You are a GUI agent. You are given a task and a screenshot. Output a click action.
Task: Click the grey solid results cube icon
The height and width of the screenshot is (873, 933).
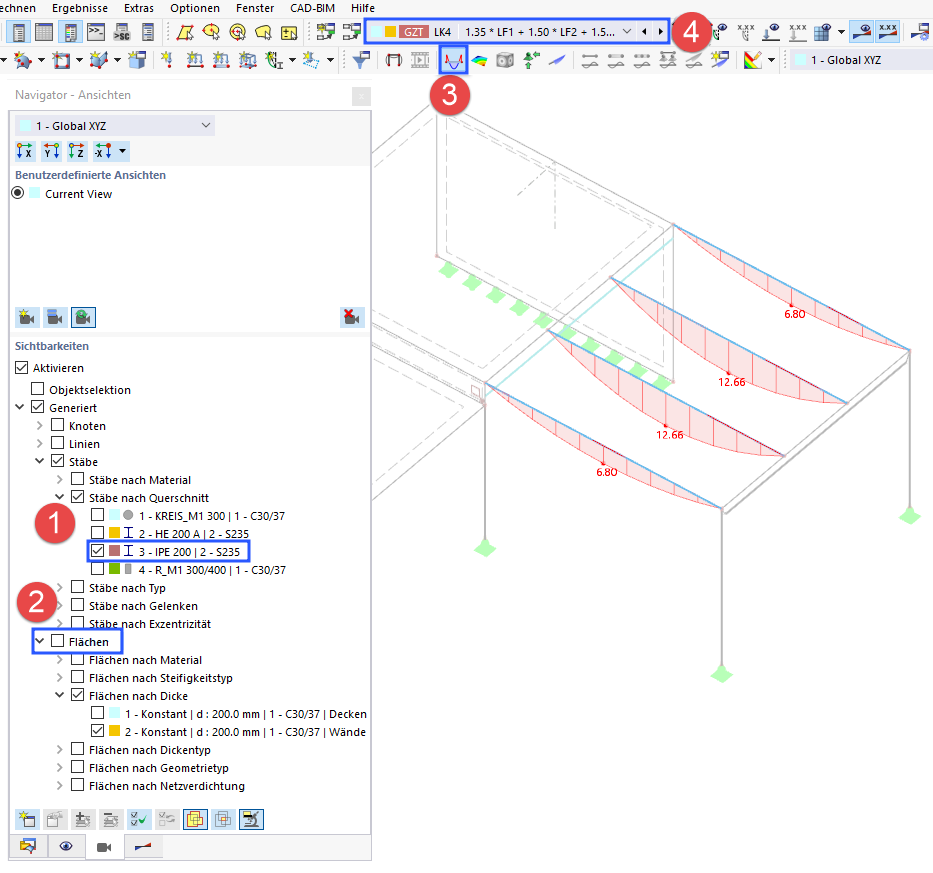(505, 60)
